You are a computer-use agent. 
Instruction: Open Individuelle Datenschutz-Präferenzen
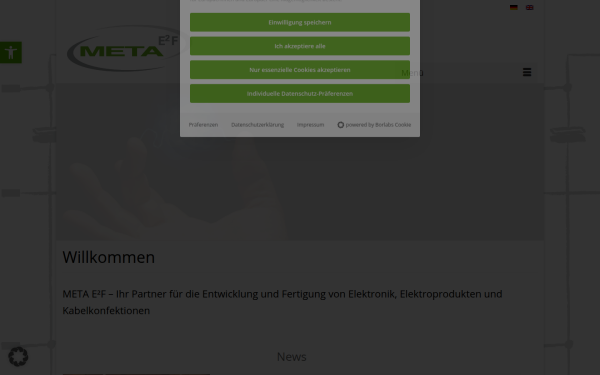[300, 93]
